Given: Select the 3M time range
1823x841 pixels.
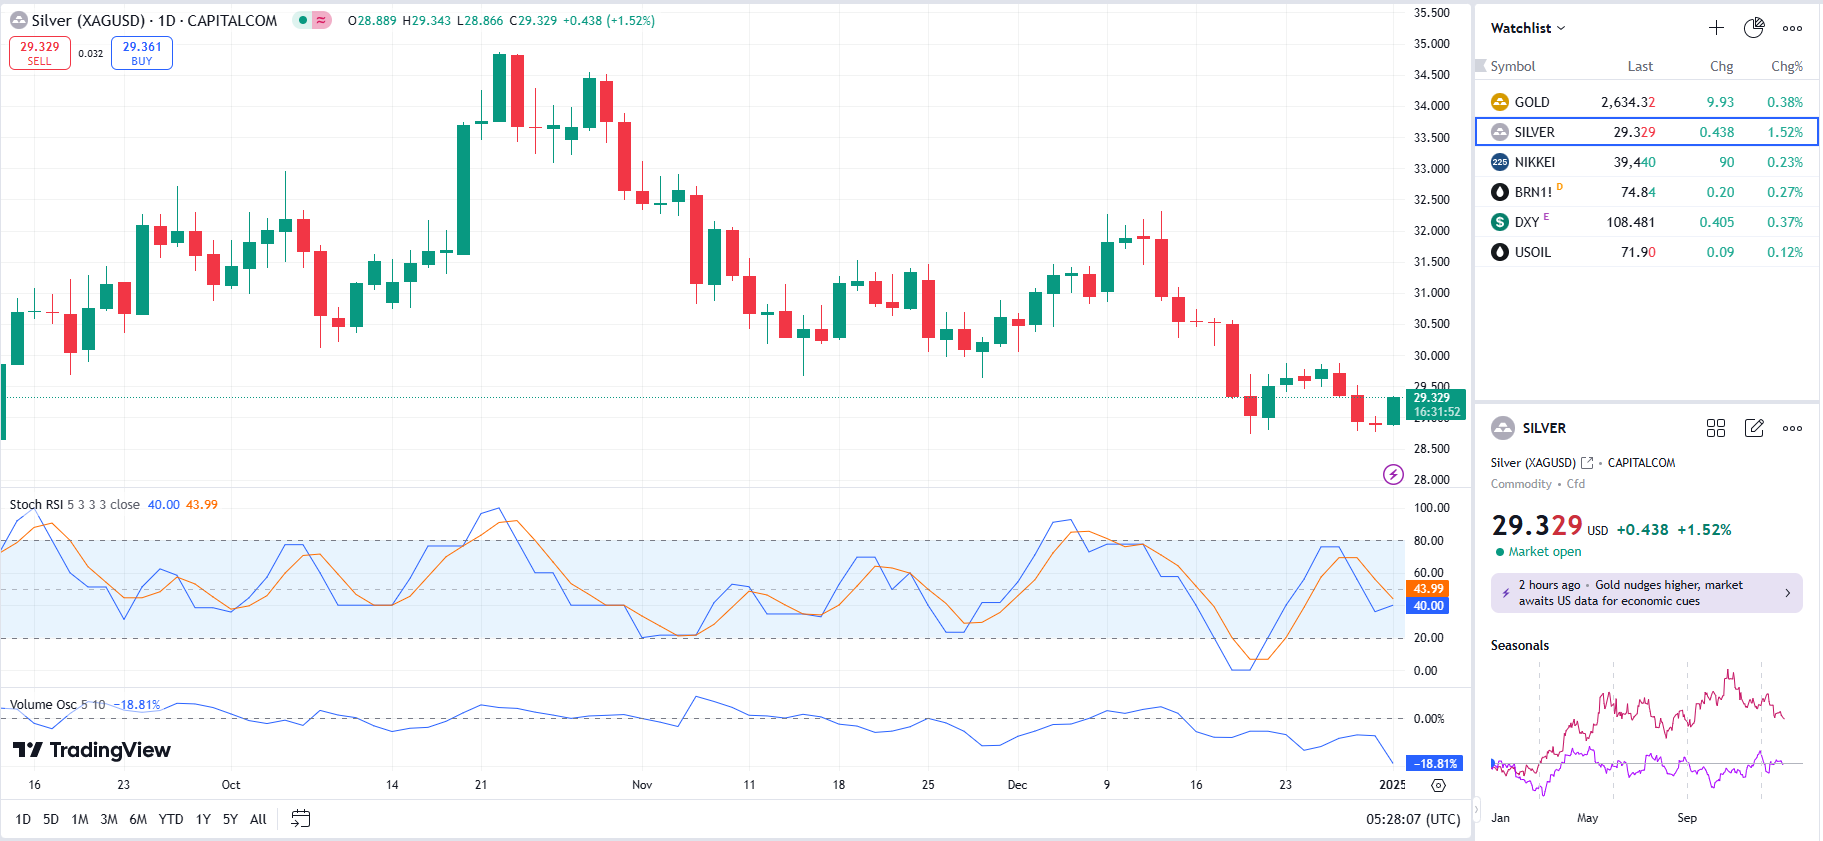Looking at the screenshot, I should (109, 819).
